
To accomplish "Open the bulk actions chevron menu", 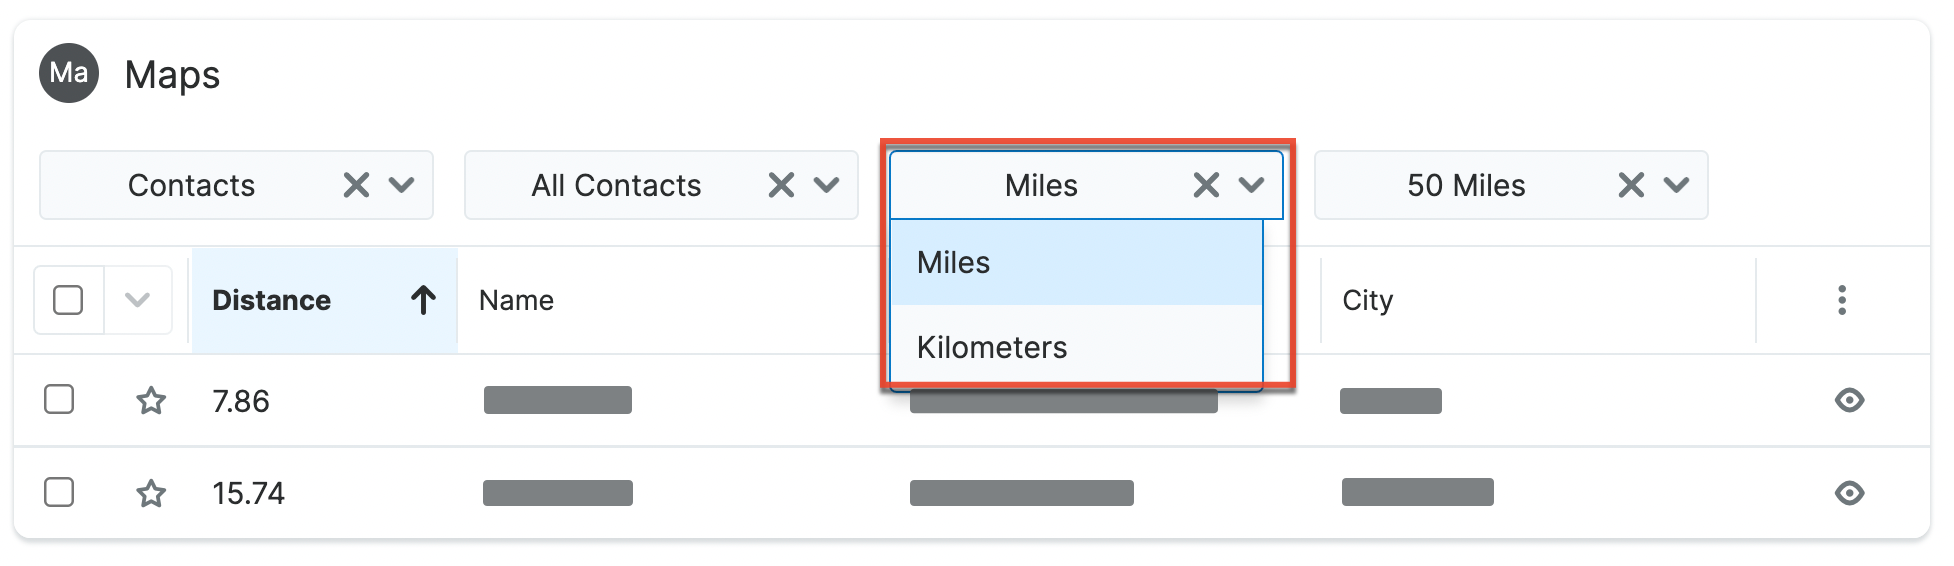I will point(137,300).
